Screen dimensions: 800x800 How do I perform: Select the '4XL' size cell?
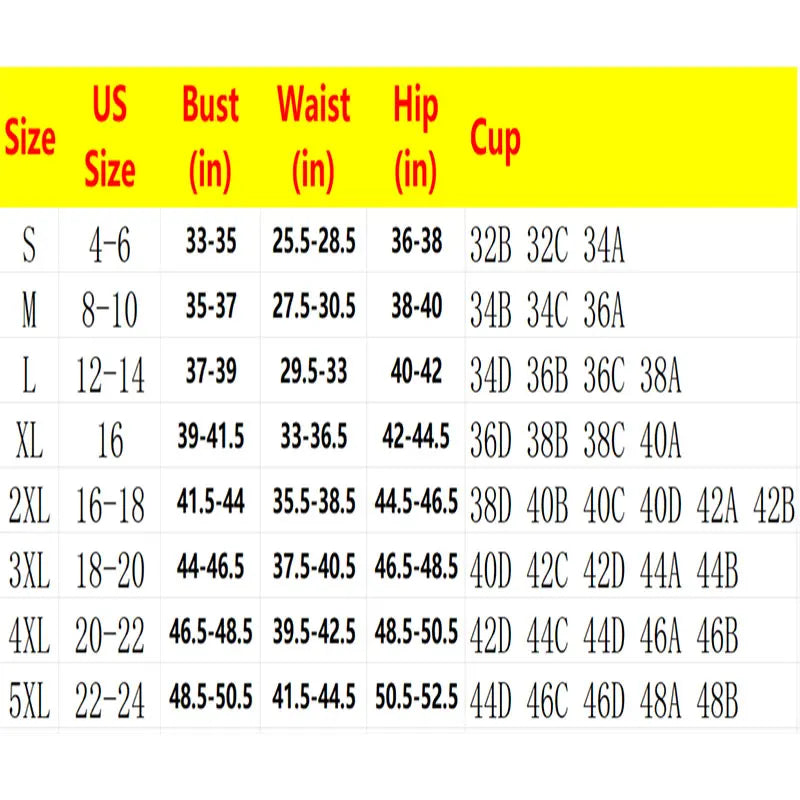(x=29, y=635)
